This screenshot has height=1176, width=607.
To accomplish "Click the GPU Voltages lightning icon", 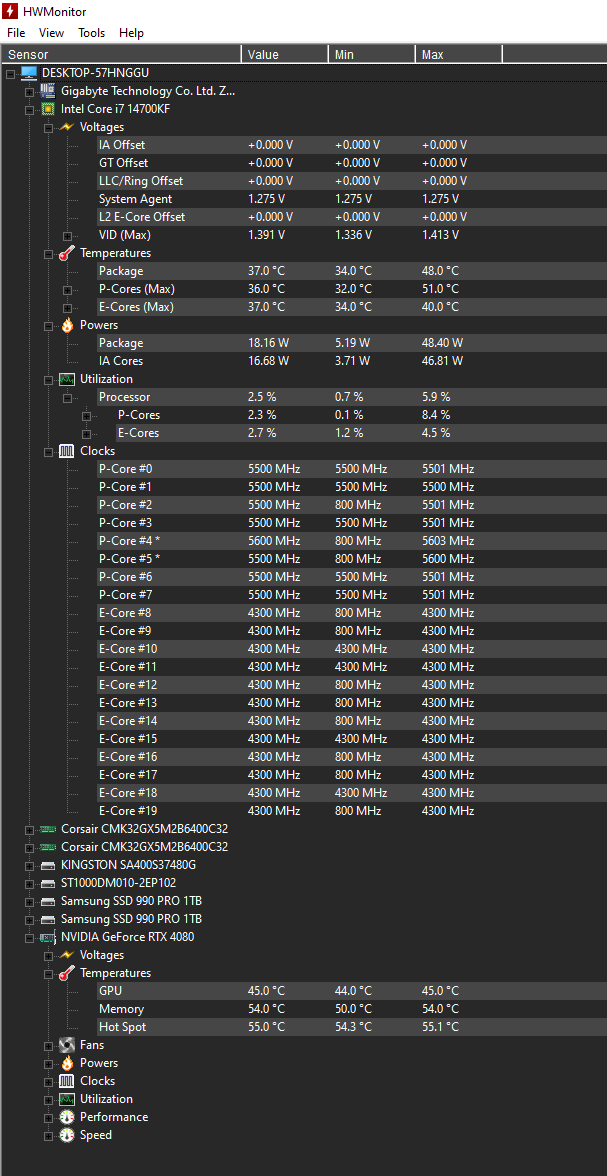I will pos(67,955).
